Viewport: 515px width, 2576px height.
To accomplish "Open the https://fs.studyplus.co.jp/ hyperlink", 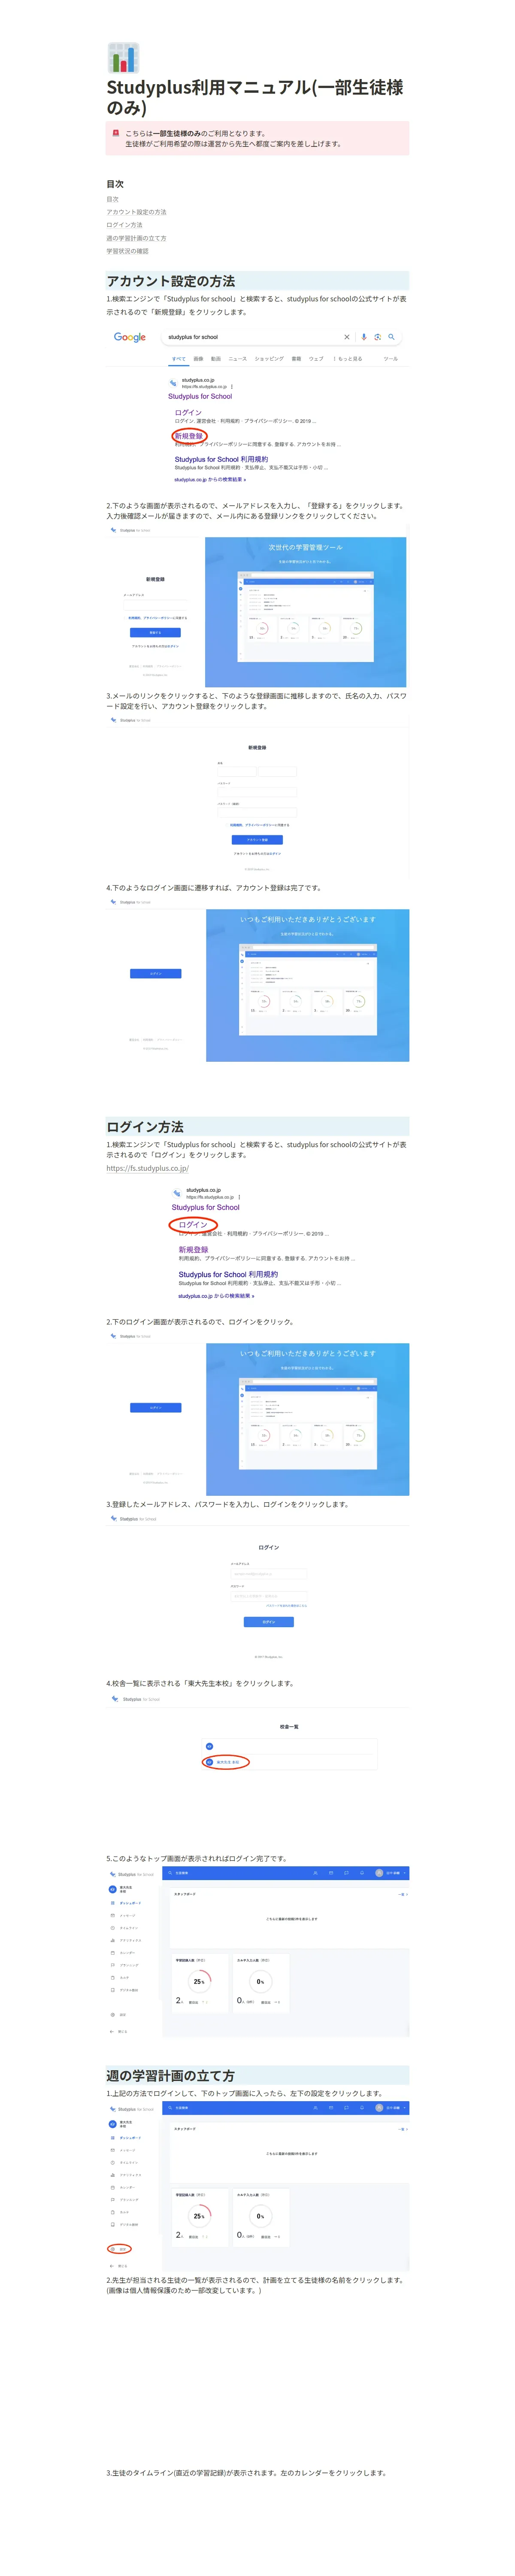I will (147, 1168).
